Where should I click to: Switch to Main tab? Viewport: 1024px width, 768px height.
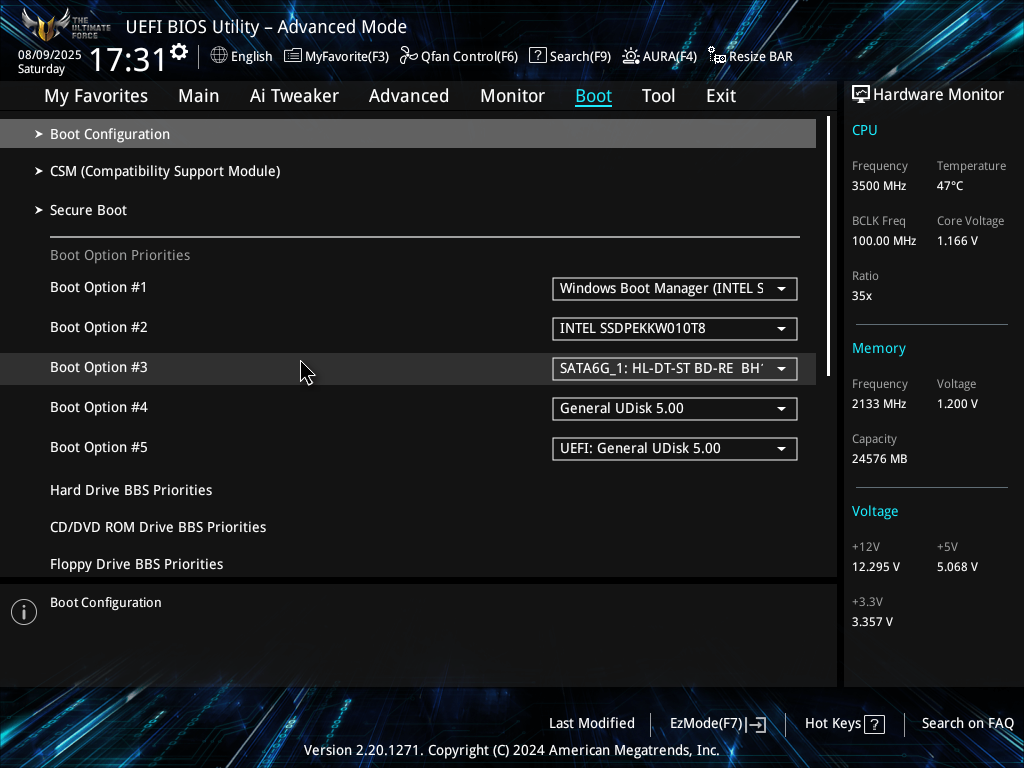click(x=199, y=96)
